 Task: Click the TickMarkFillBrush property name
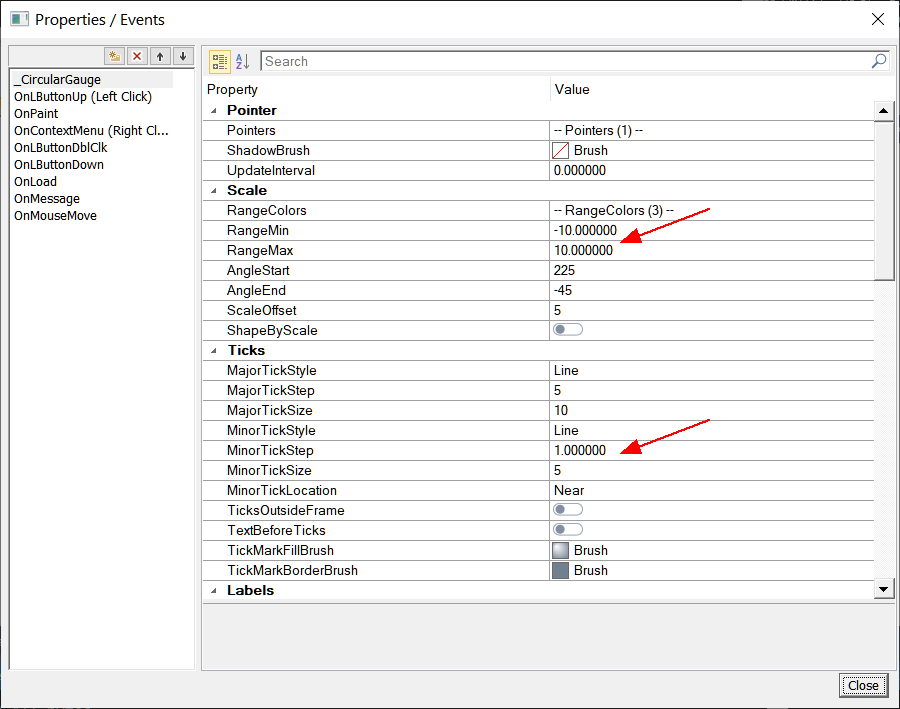click(280, 551)
